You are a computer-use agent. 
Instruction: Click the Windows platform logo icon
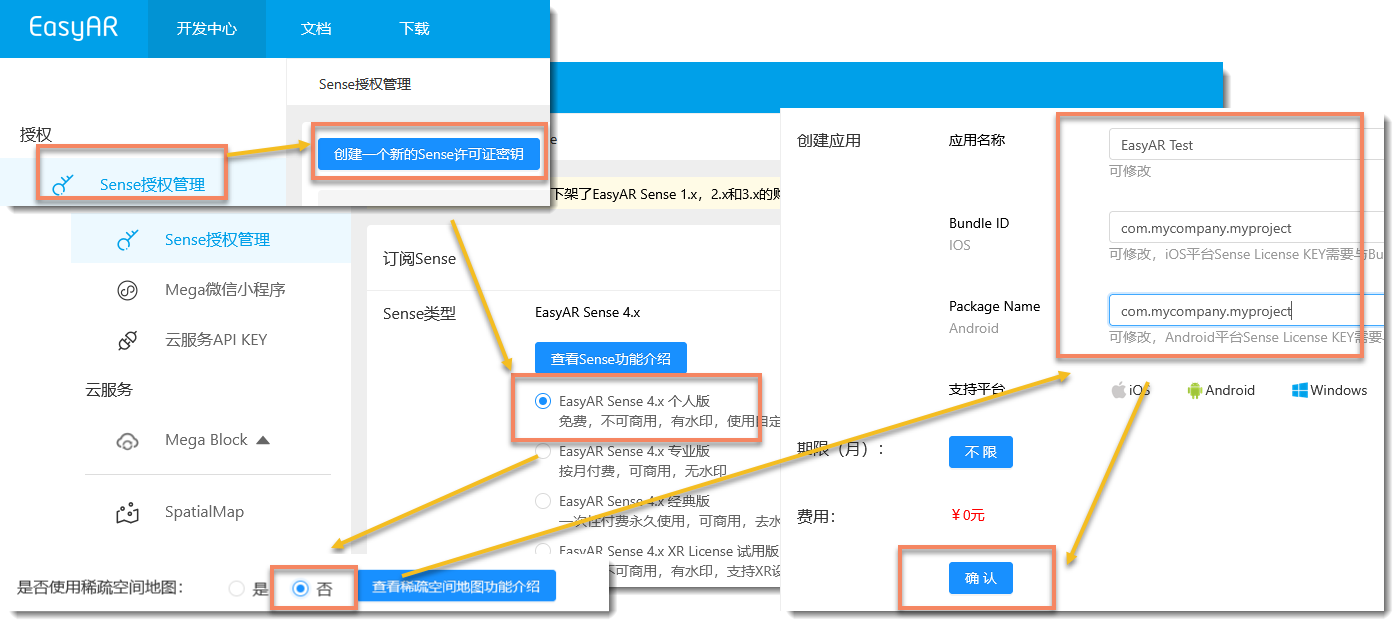[1300, 391]
